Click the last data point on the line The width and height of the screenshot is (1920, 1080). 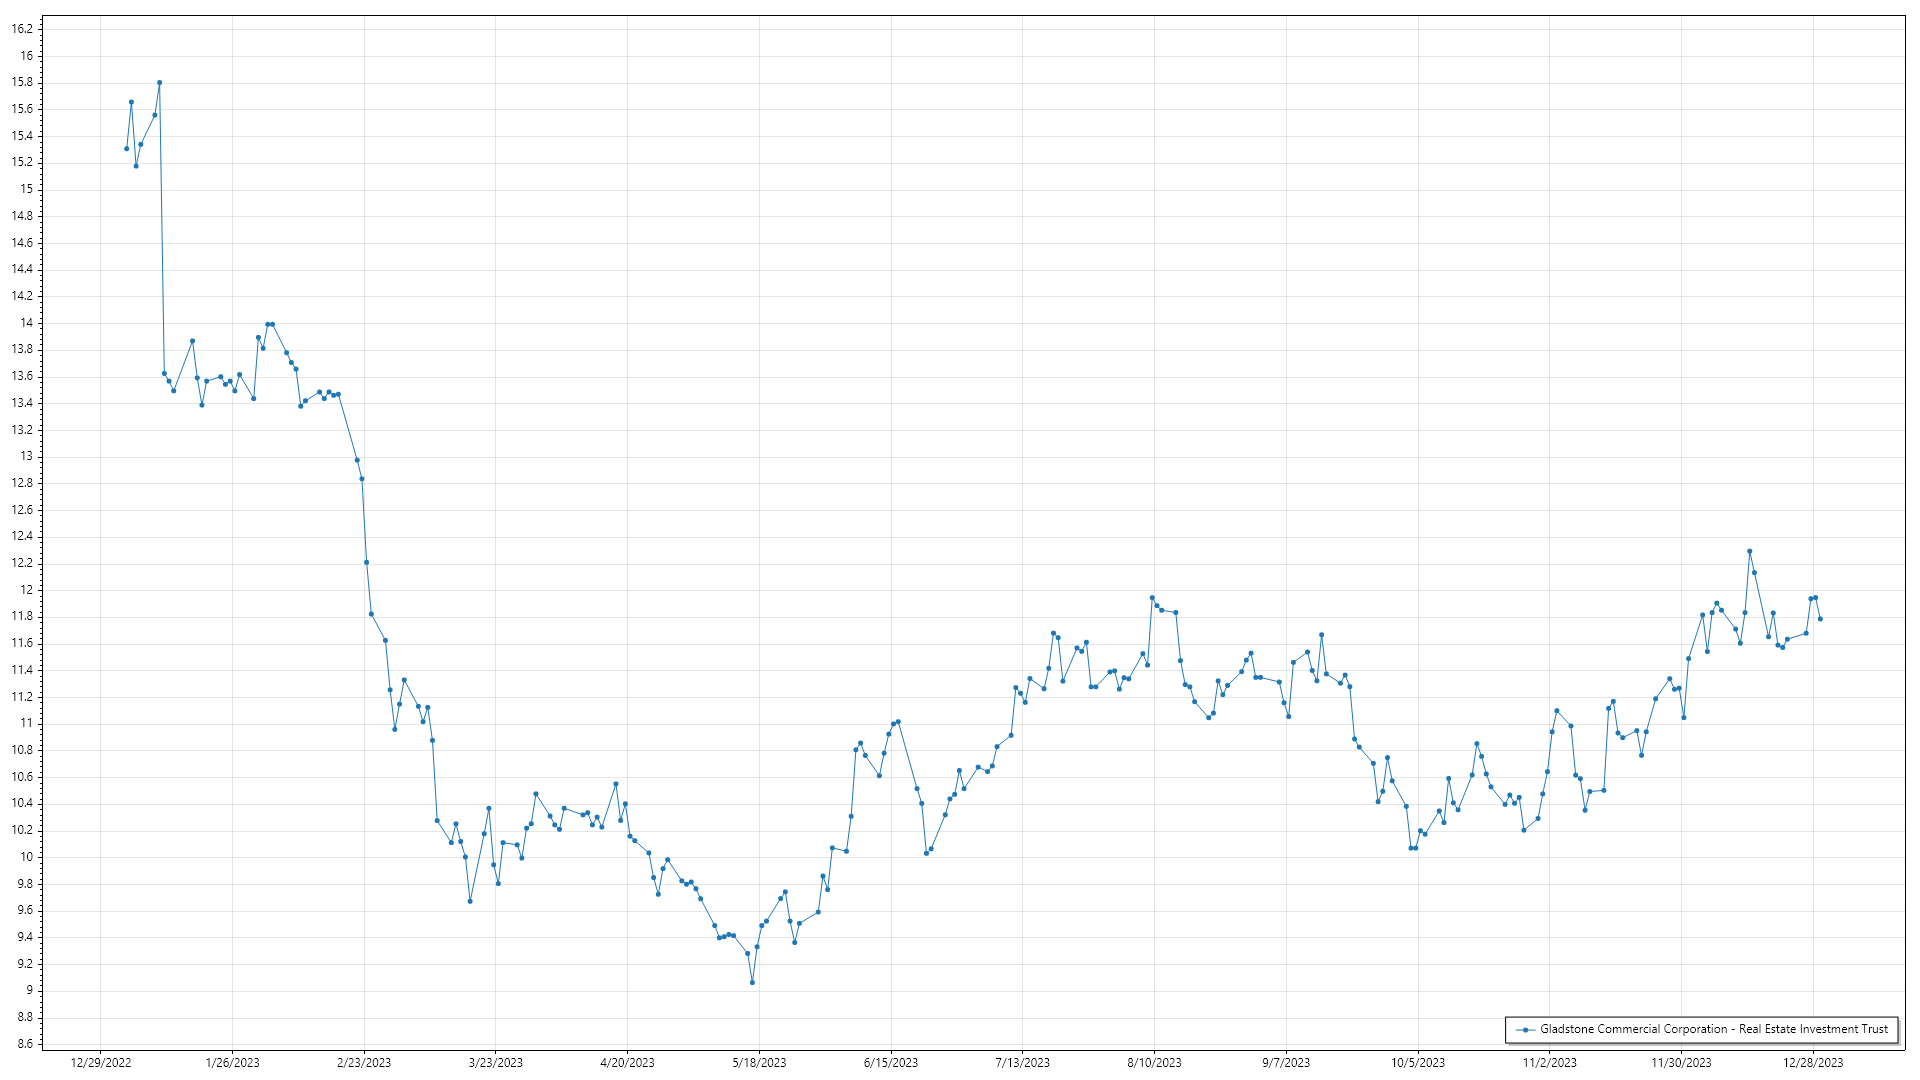[x=1820, y=619]
